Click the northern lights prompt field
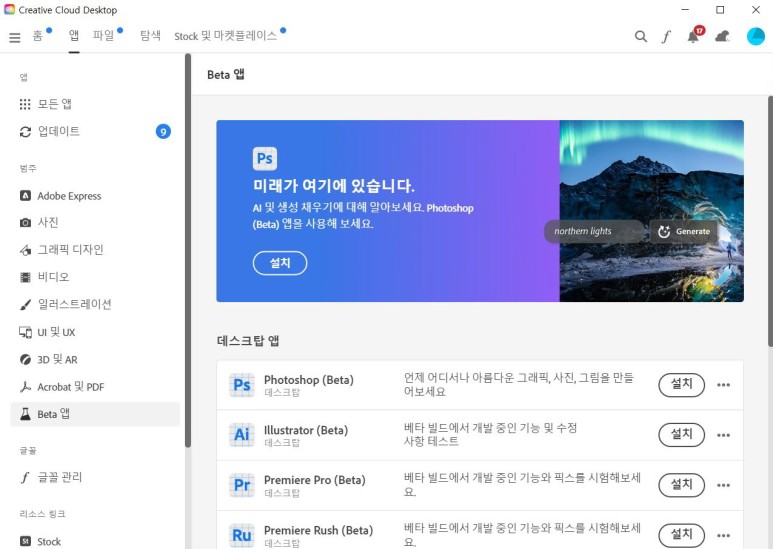 pyautogui.click(x=594, y=231)
